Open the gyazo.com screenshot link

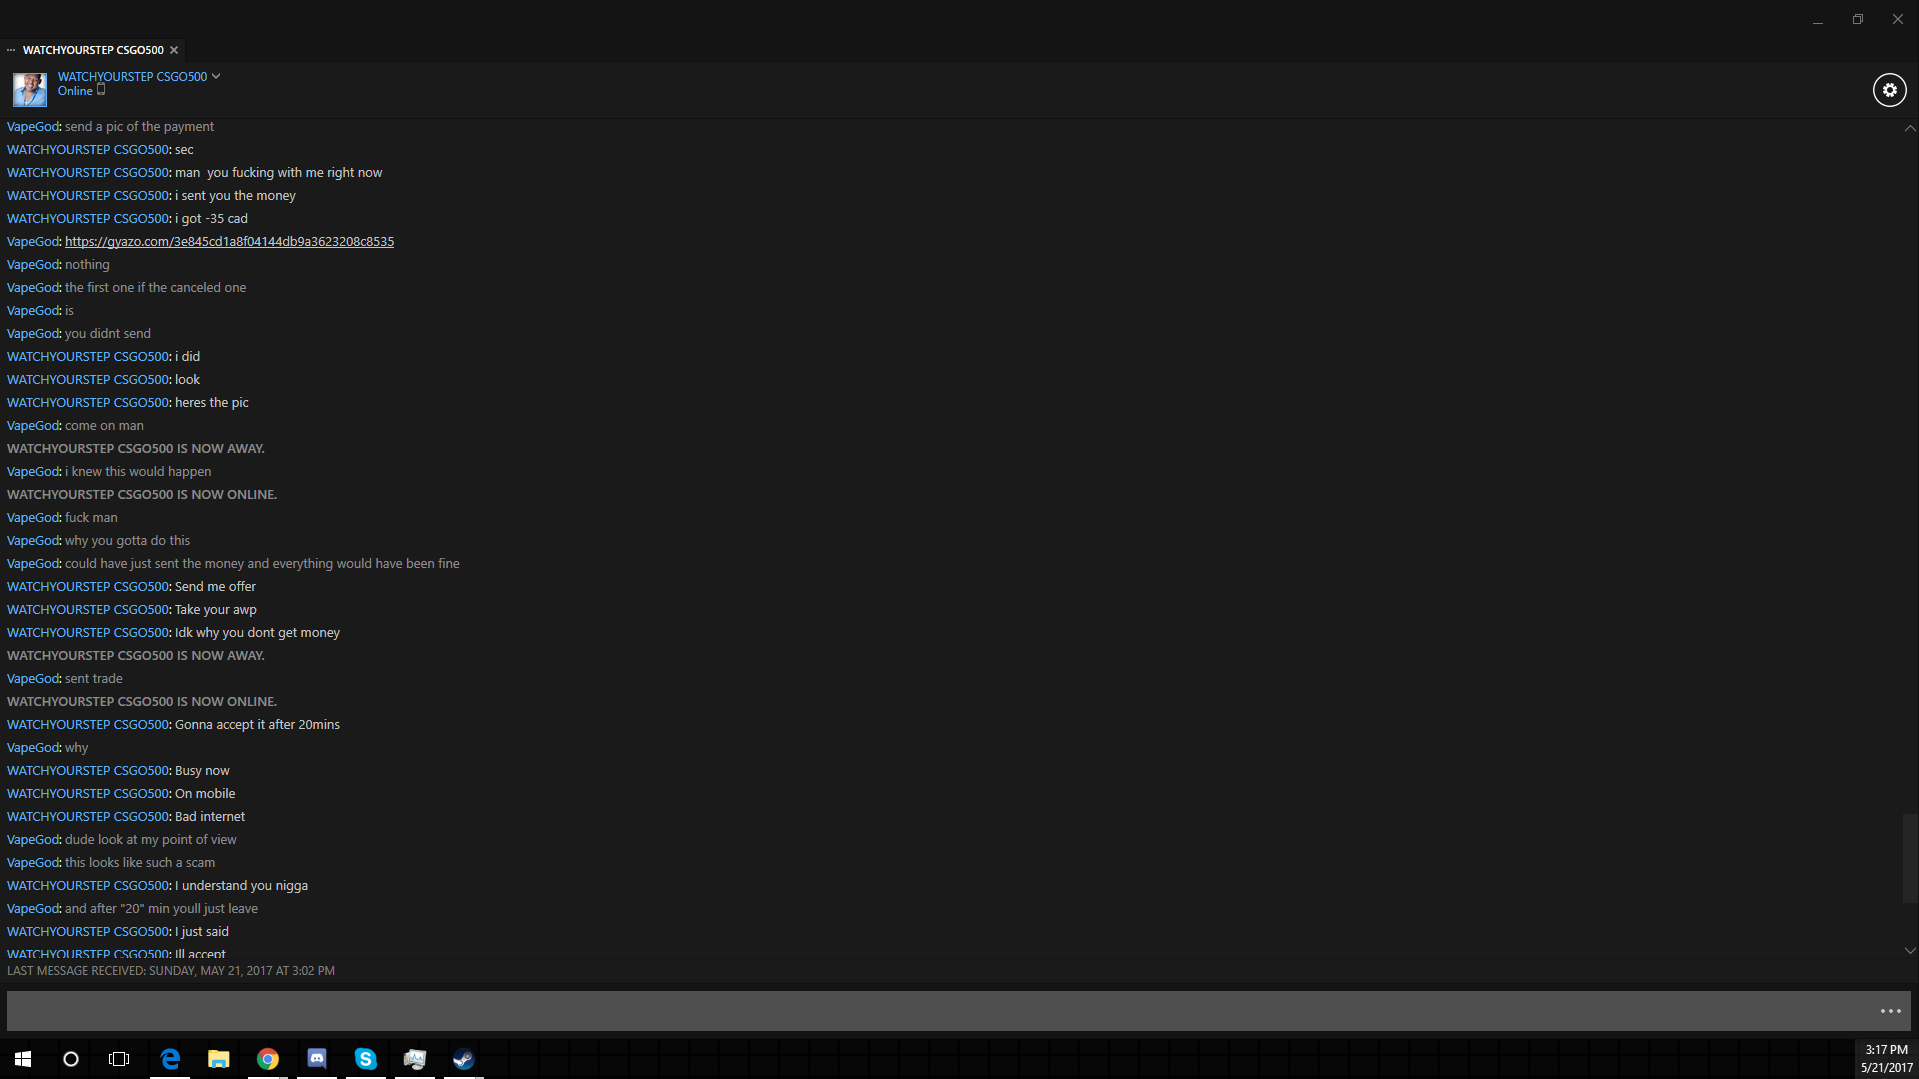click(229, 242)
